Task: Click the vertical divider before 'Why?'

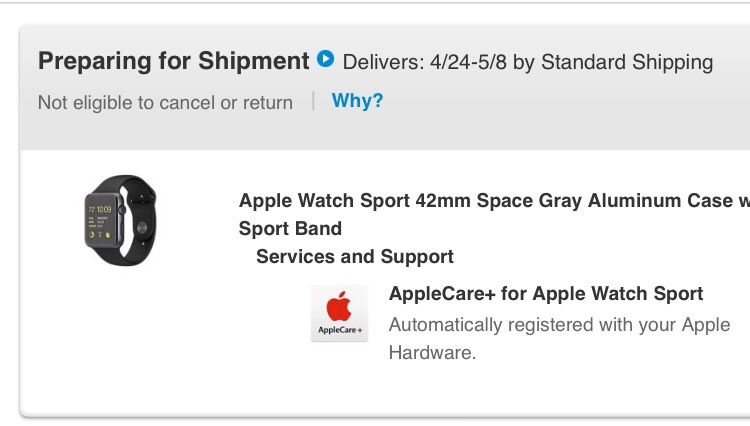Action: click(x=313, y=101)
